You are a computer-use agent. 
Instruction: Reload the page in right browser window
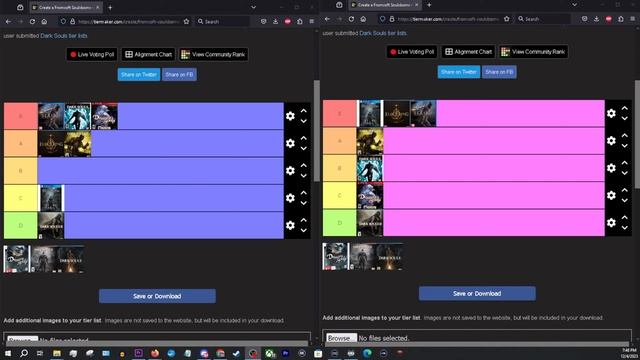coord(351,19)
